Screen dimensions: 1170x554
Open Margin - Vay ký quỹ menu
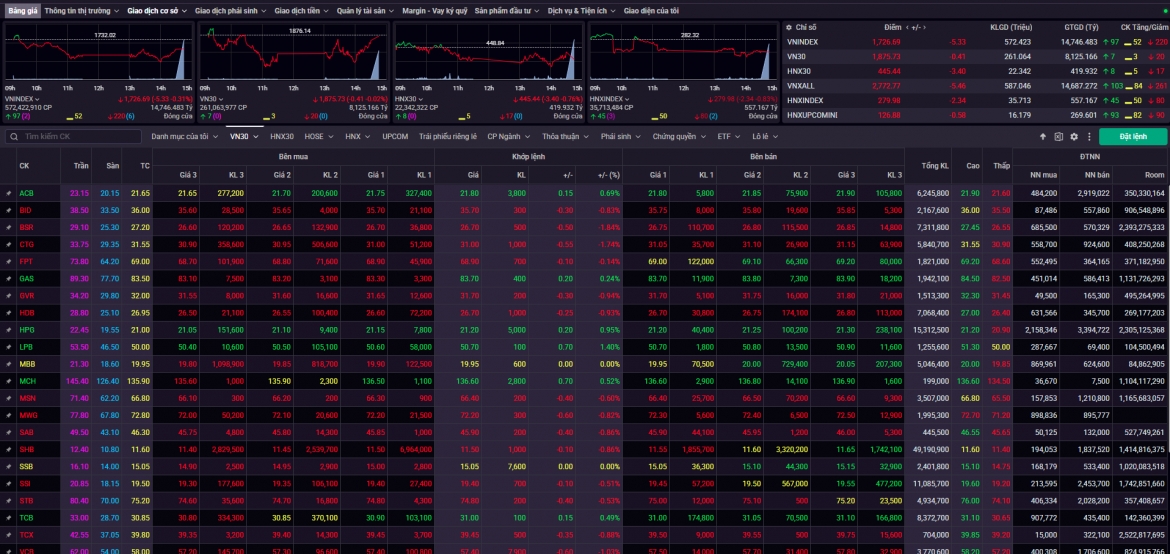point(434,11)
